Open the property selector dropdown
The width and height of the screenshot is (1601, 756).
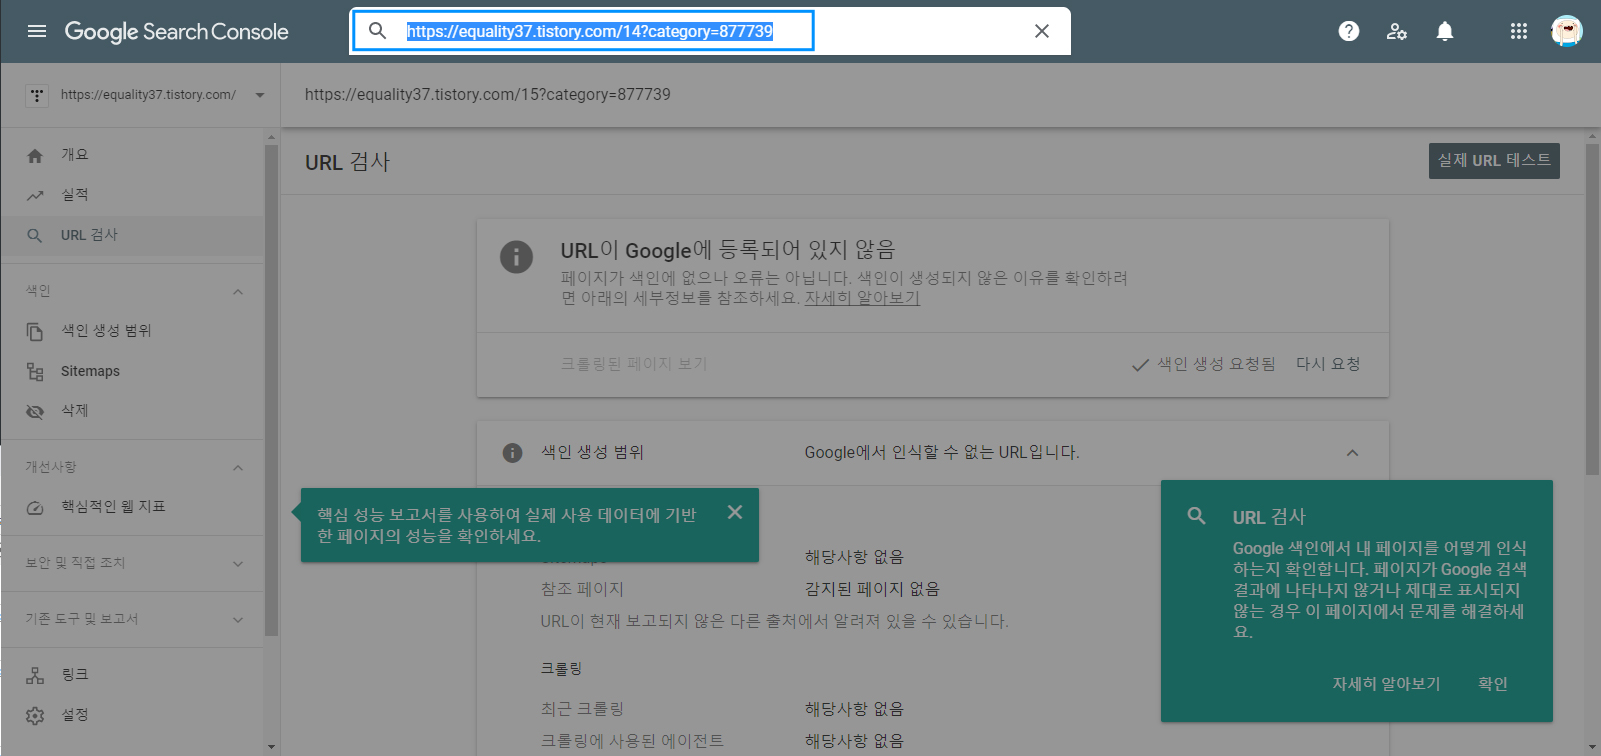coord(146,95)
